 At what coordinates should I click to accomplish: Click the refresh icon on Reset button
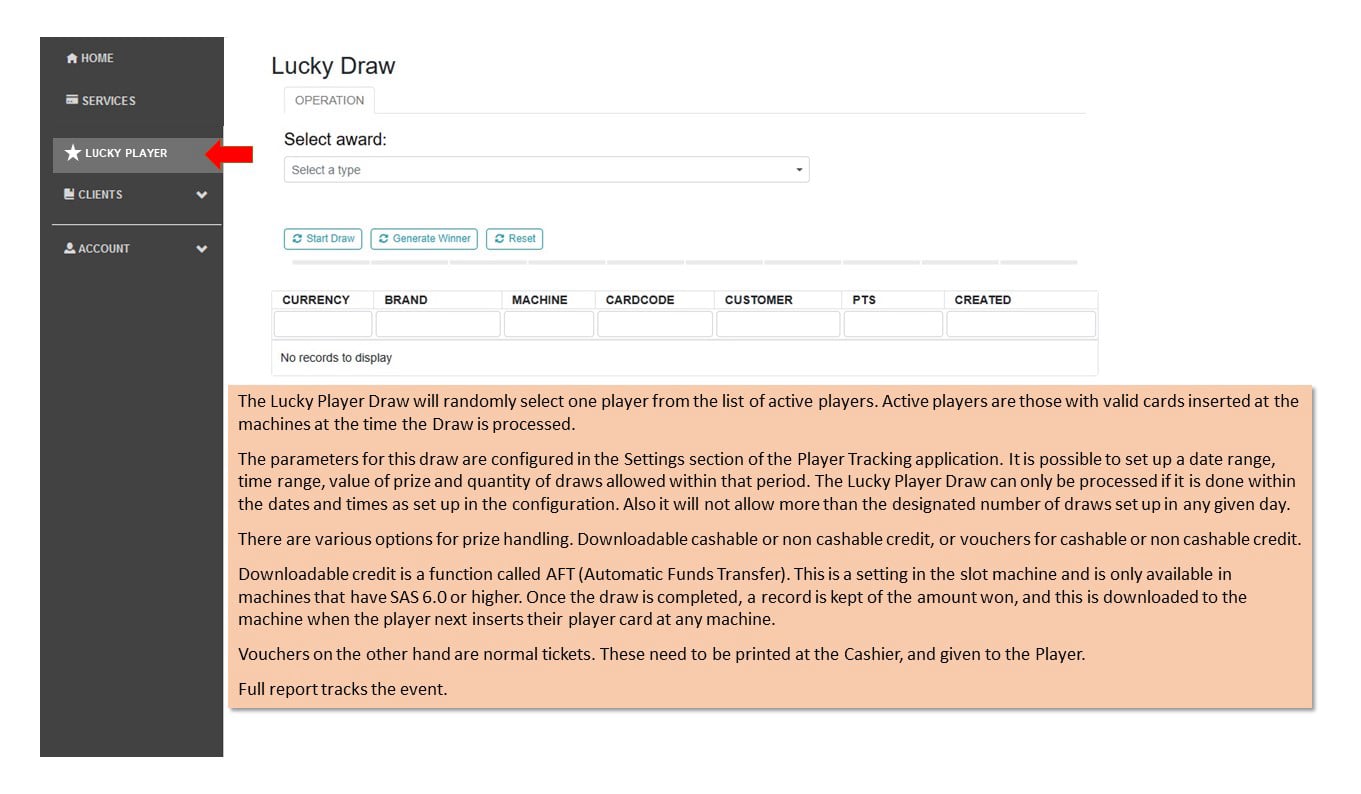tap(499, 239)
